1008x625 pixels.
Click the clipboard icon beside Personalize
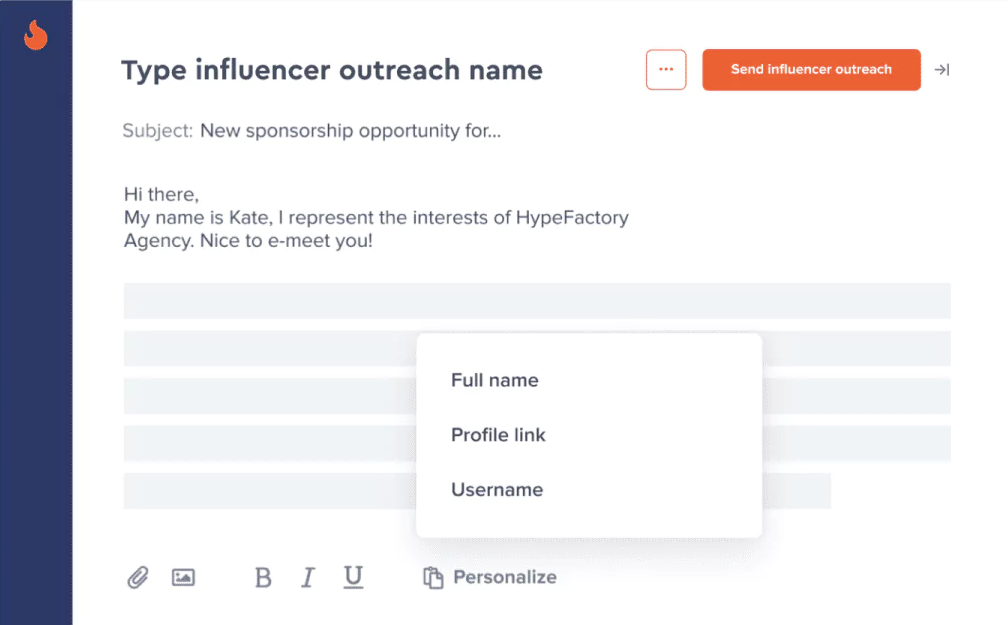[x=433, y=577]
